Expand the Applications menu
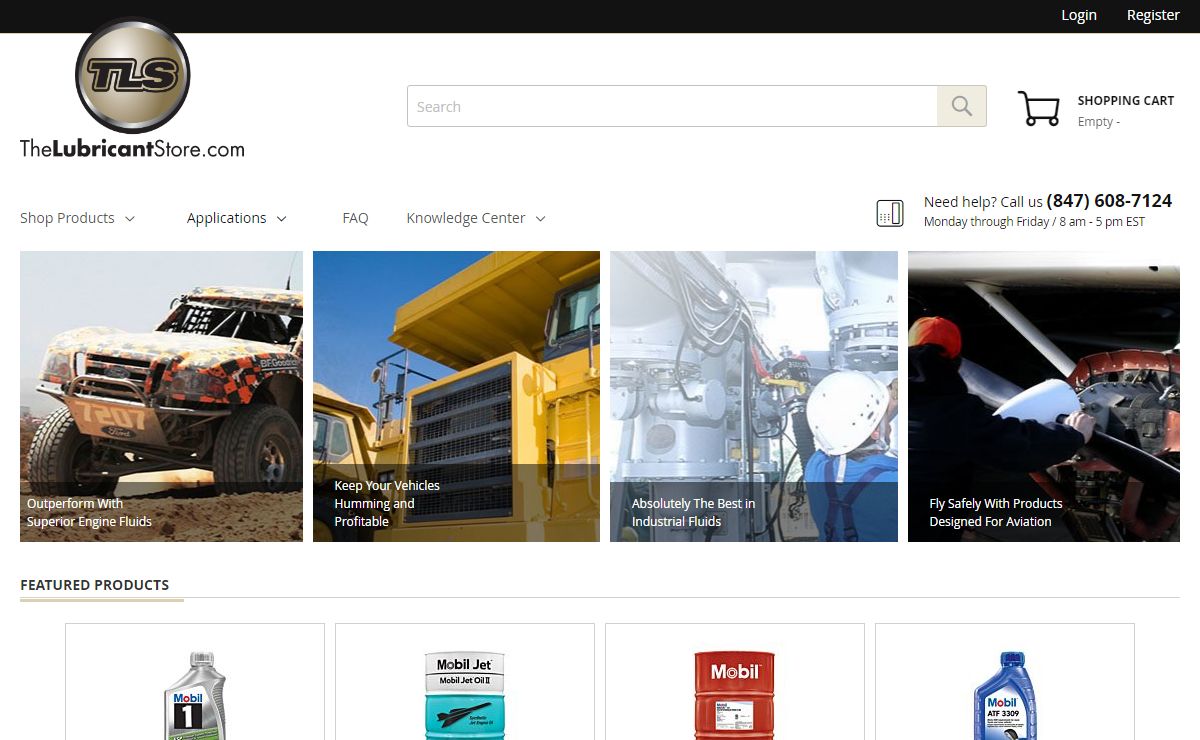The image size is (1200, 740). tap(237, 218)
